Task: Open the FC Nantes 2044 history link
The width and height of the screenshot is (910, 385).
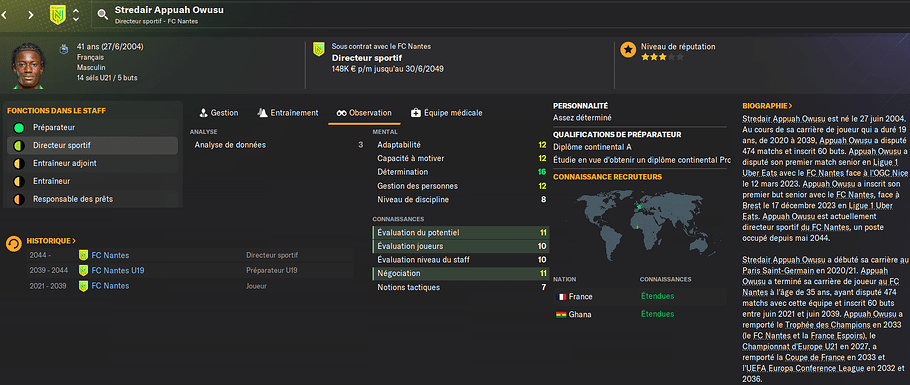Action: (x=110, y=256)
